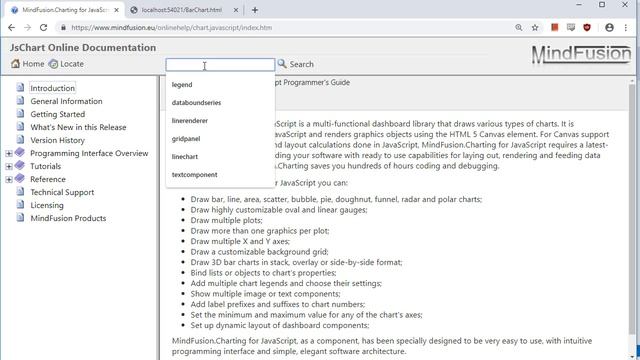
Task: Open the Technical Support topic
Action: 62,192
